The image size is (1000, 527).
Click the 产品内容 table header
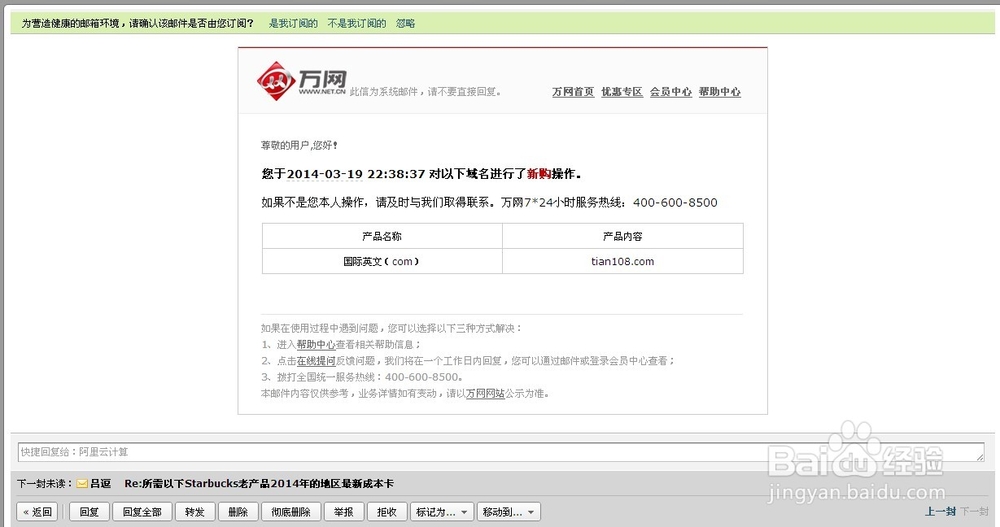[x=622, y=236]
